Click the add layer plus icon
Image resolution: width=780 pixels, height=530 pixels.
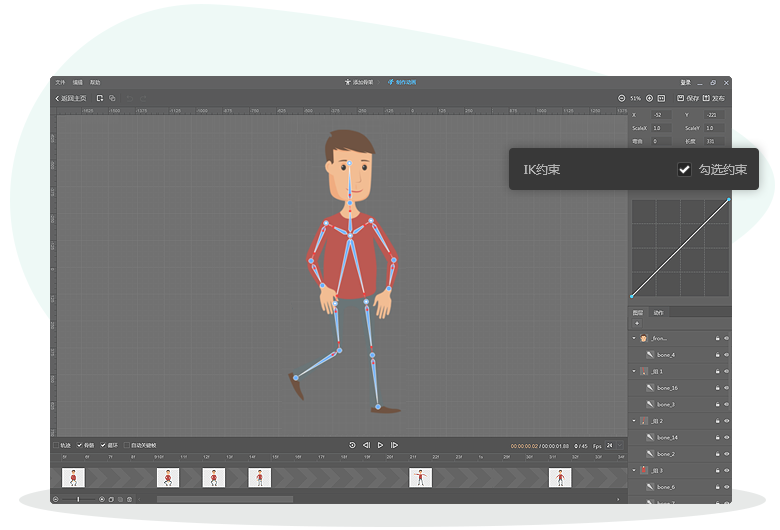[637, 323]
